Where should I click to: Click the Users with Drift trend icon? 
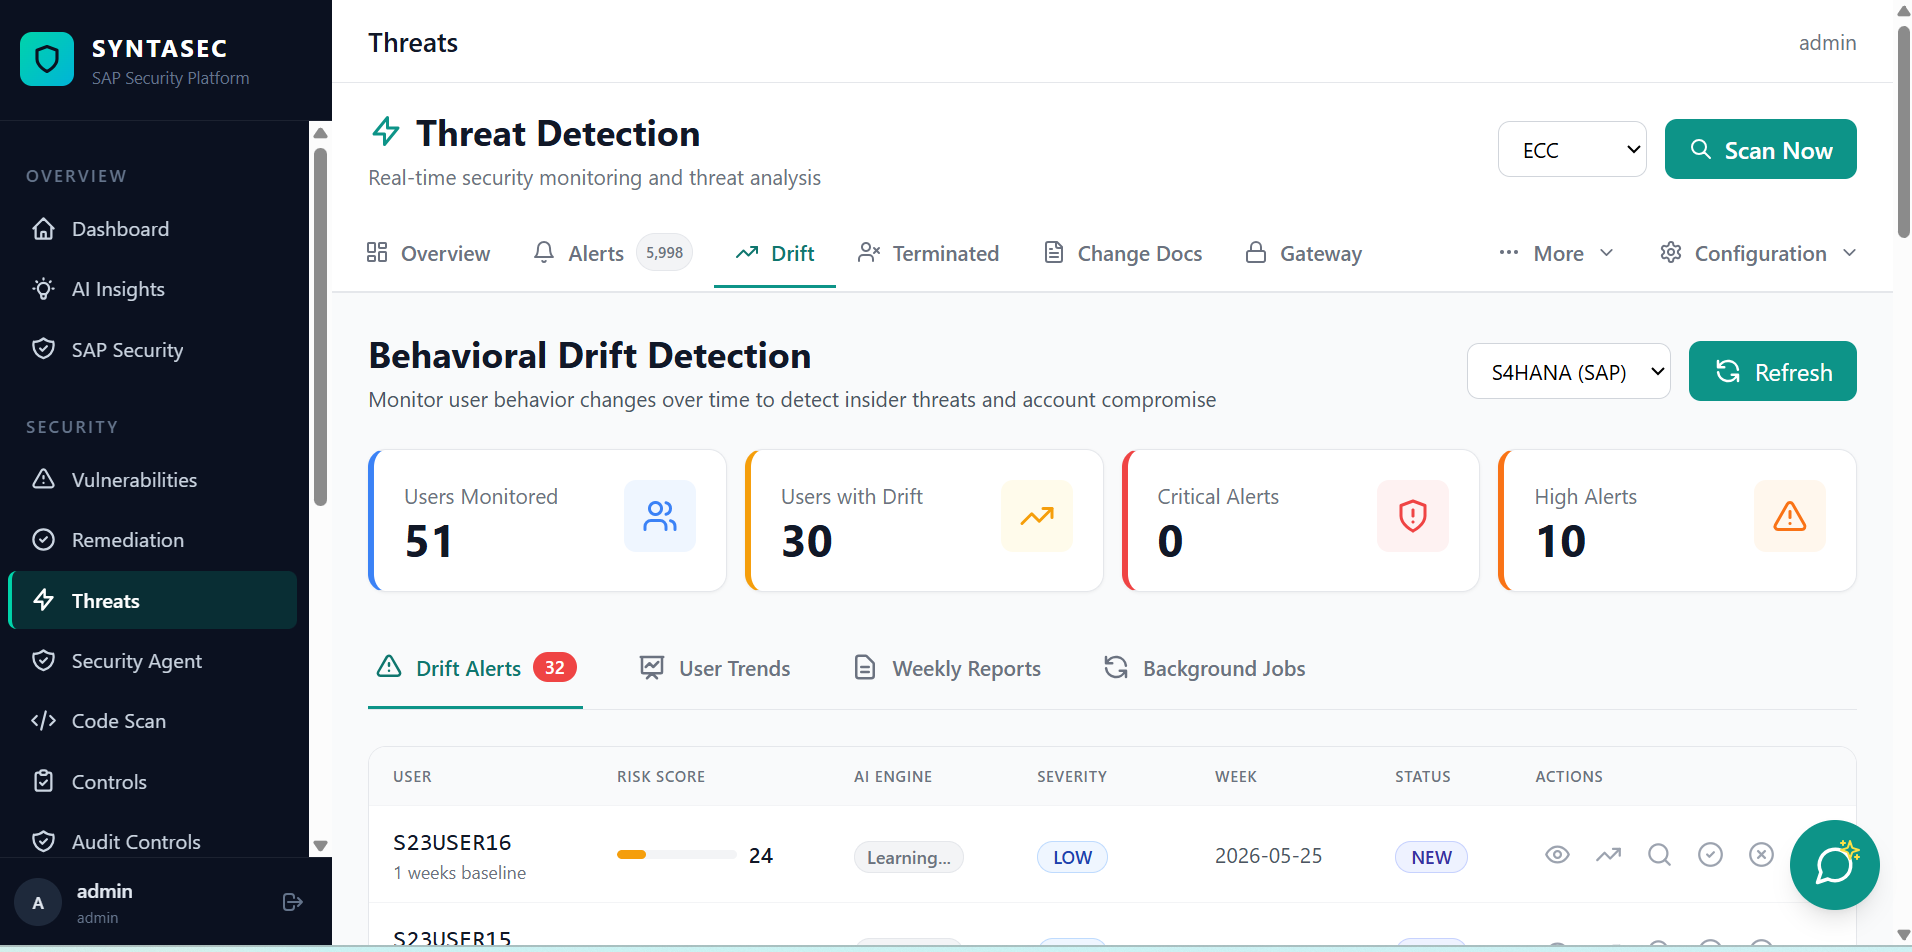click(1037, 516)
